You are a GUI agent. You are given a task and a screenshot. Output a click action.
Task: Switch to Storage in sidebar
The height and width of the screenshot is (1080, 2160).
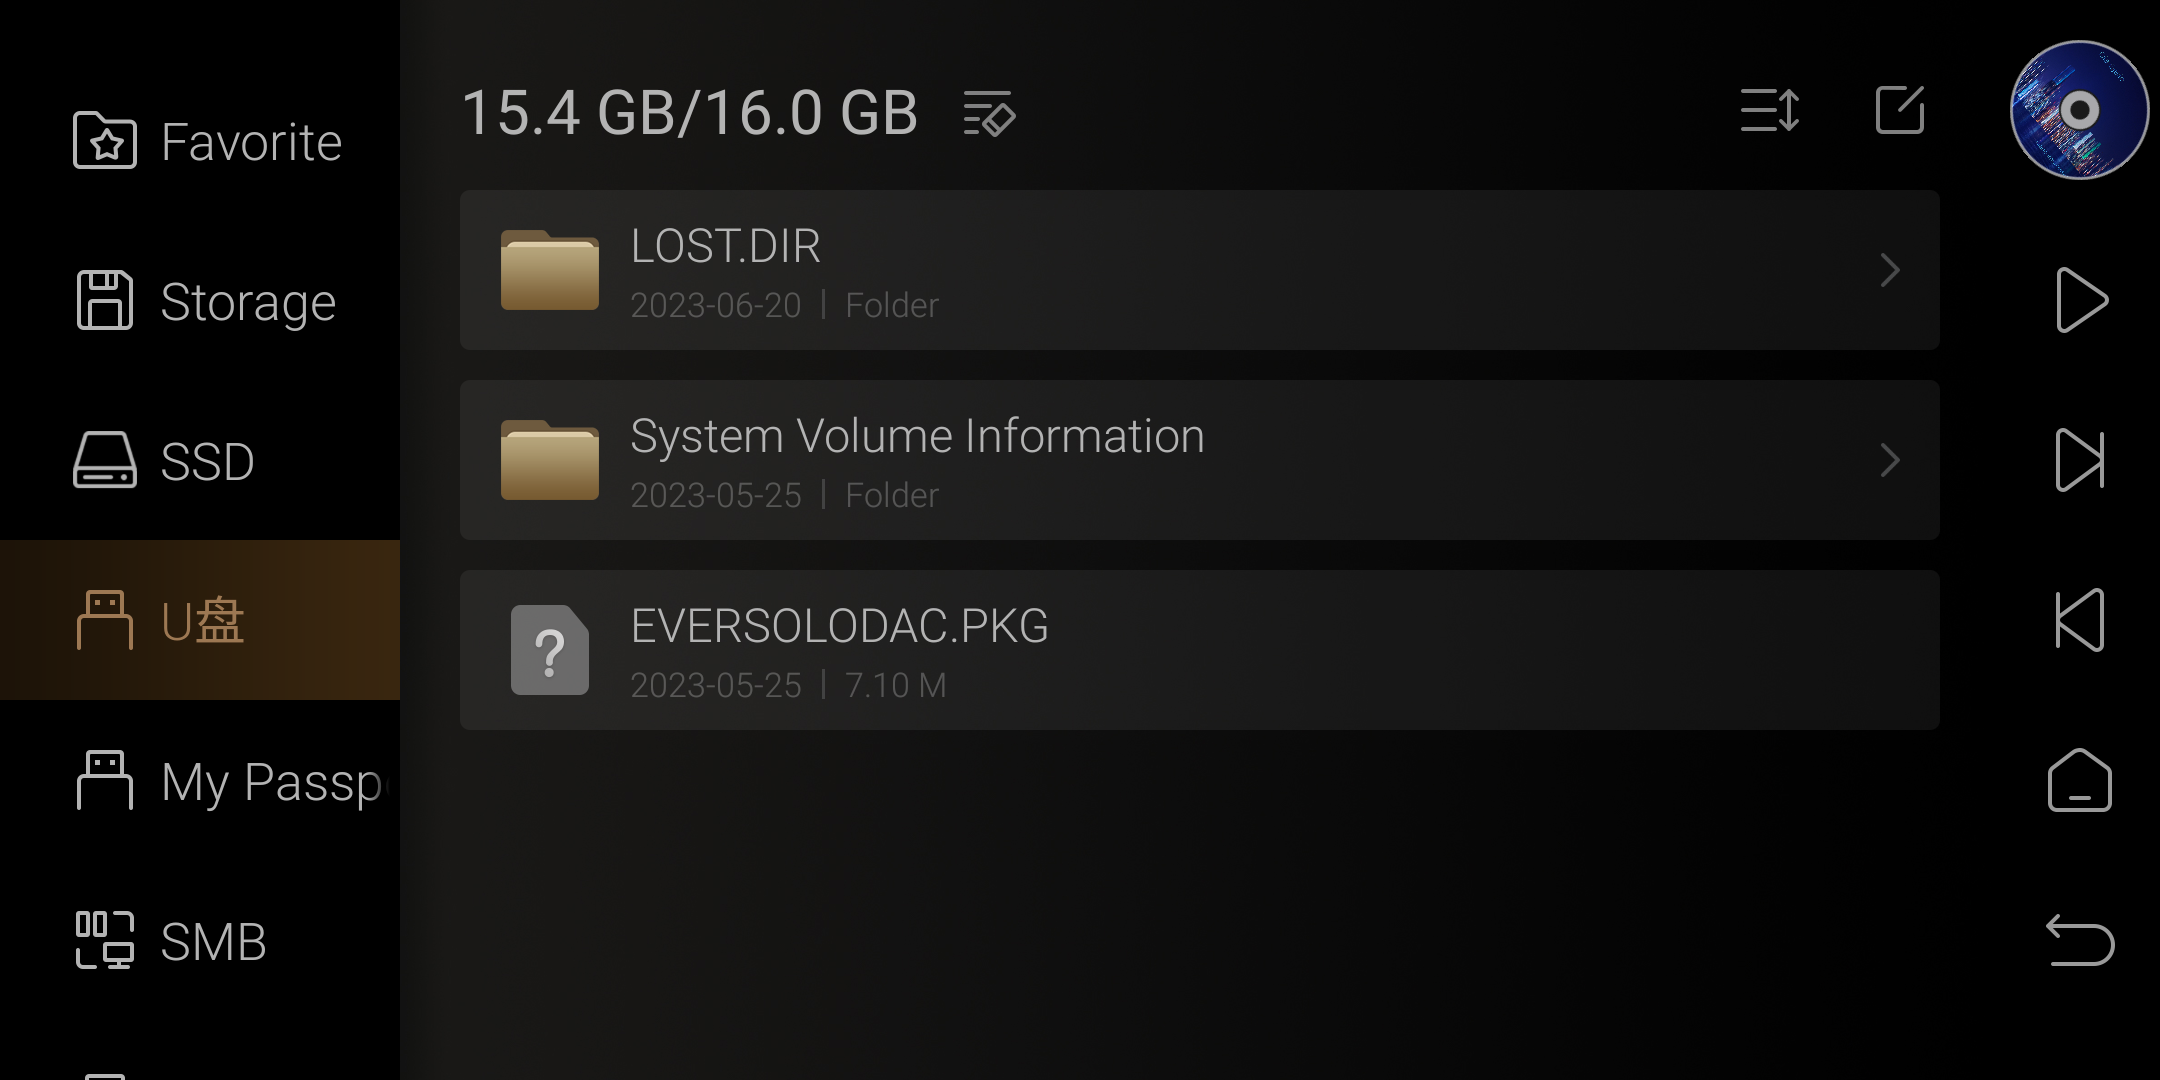(x=200, y=301)
